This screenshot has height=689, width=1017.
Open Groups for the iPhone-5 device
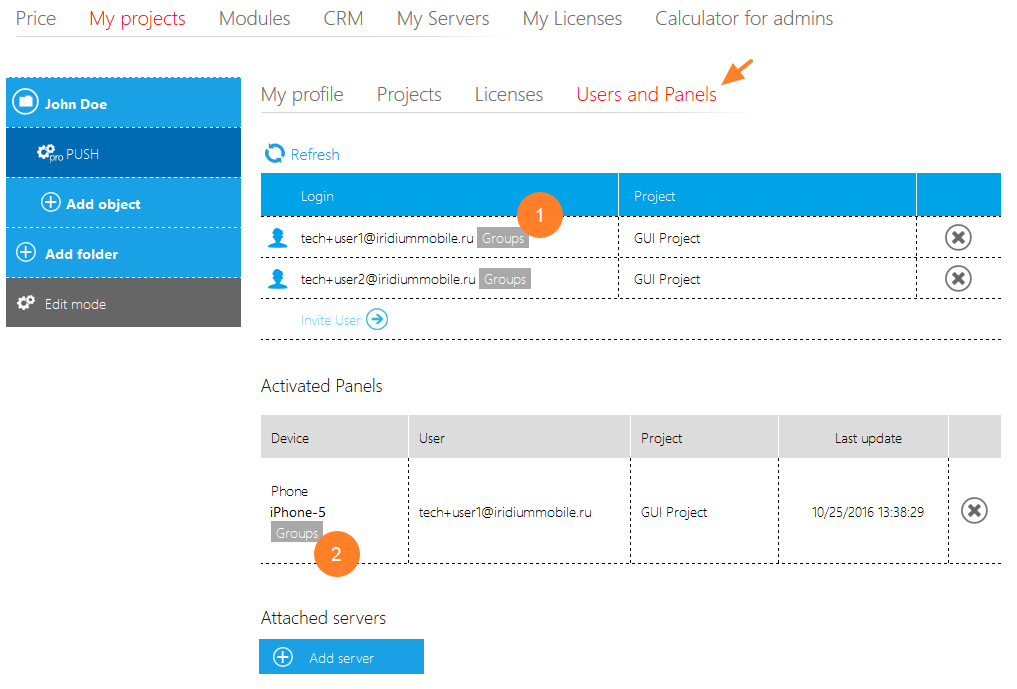pyautogui.click(x=297, y=533)
